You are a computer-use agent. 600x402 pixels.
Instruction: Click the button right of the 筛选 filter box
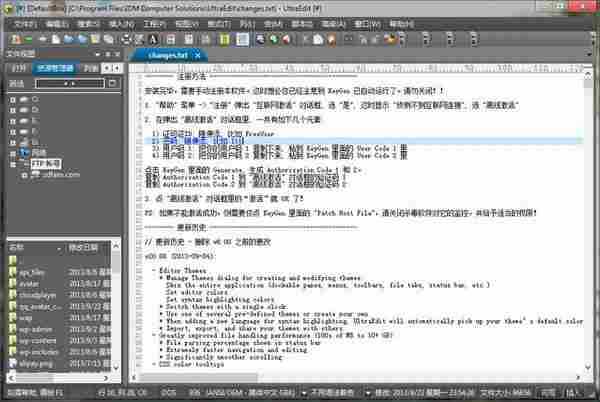[x=112, y=83]
